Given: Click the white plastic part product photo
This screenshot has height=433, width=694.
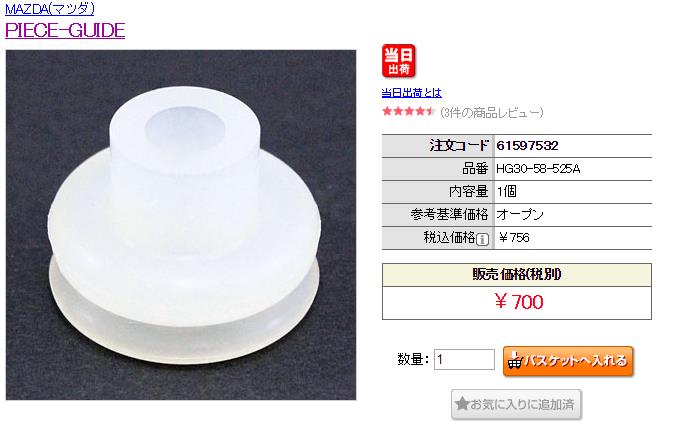Looking at the screenshot, I should pyautogui.click(x=181, y=225).
